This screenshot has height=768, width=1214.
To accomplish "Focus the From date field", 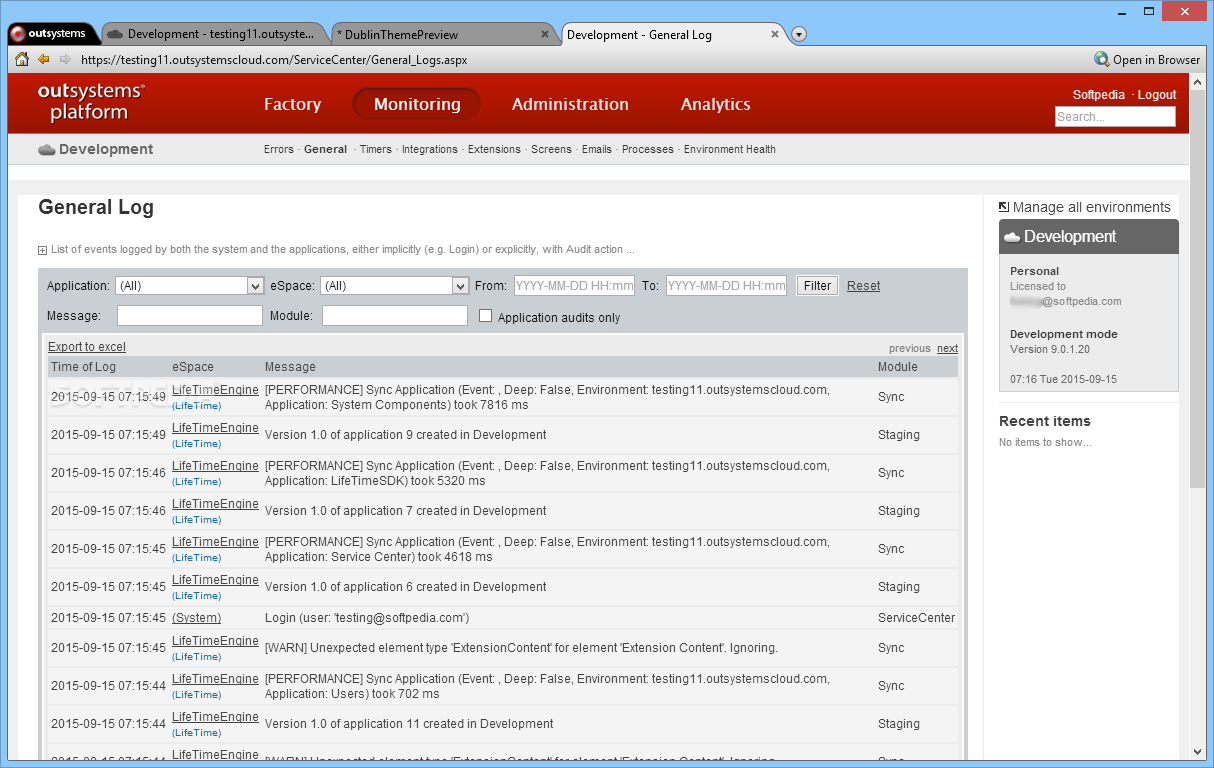I will (575, 286).
